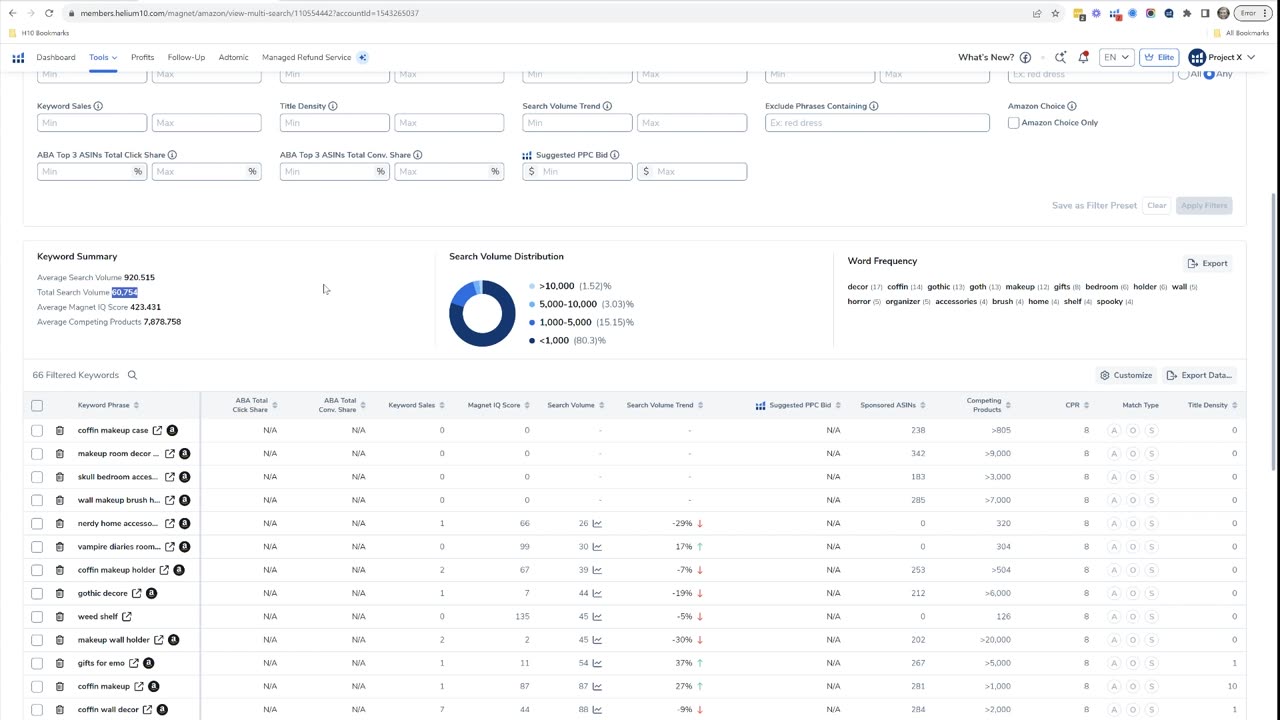Delete the coffin makeup case row
This screenshot has width=1280, height=720.
click(x=59, y=430)
